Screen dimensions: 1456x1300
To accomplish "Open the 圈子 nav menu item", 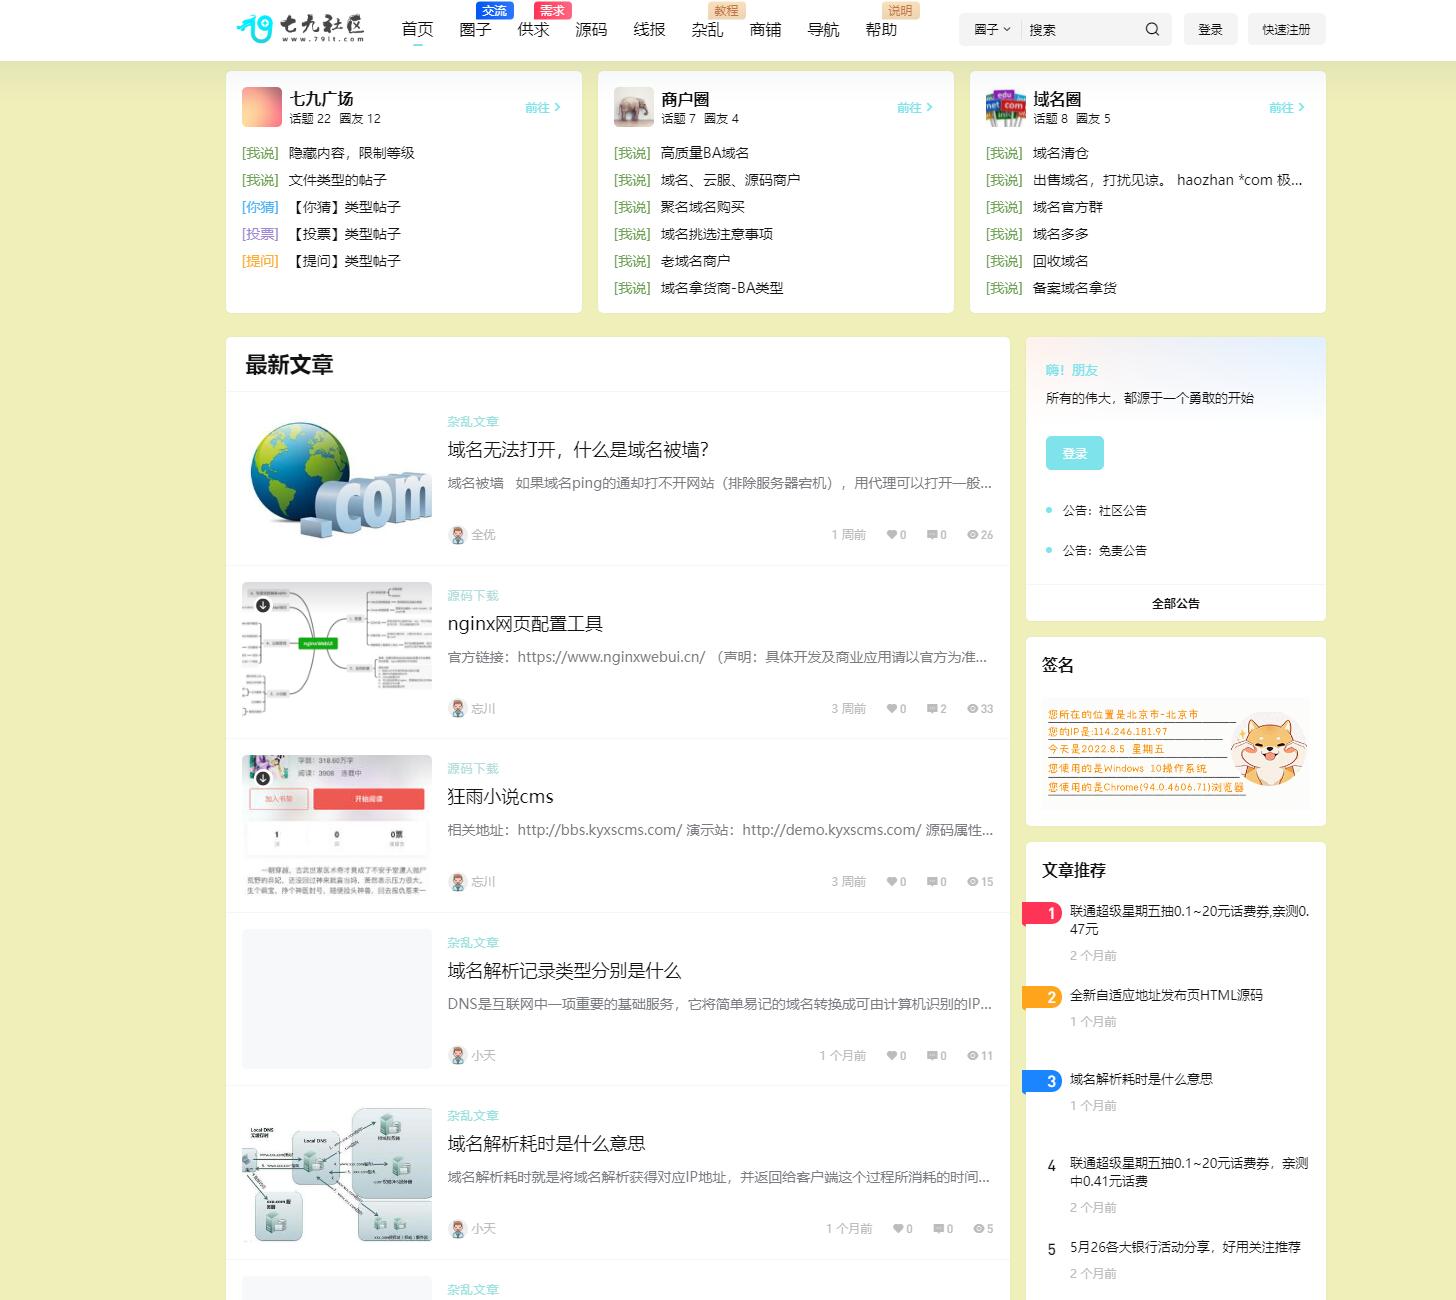I will coord(475,30).
